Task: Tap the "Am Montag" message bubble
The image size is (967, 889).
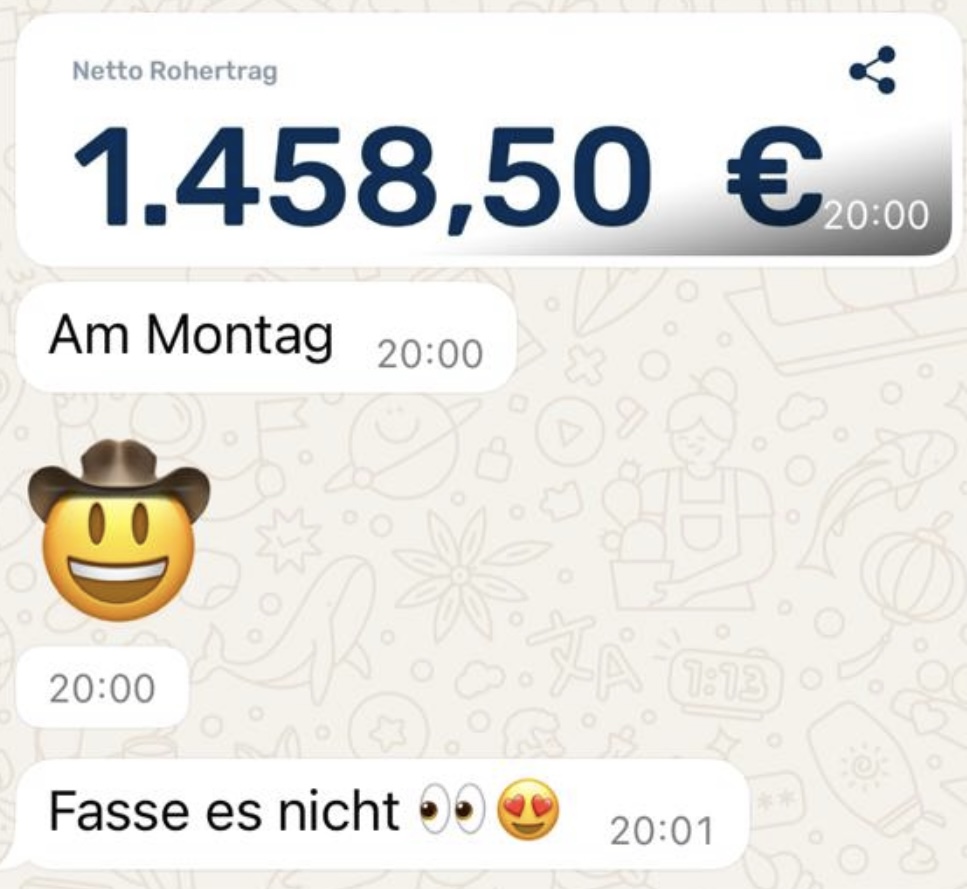Action: click(x=265, y=337)
